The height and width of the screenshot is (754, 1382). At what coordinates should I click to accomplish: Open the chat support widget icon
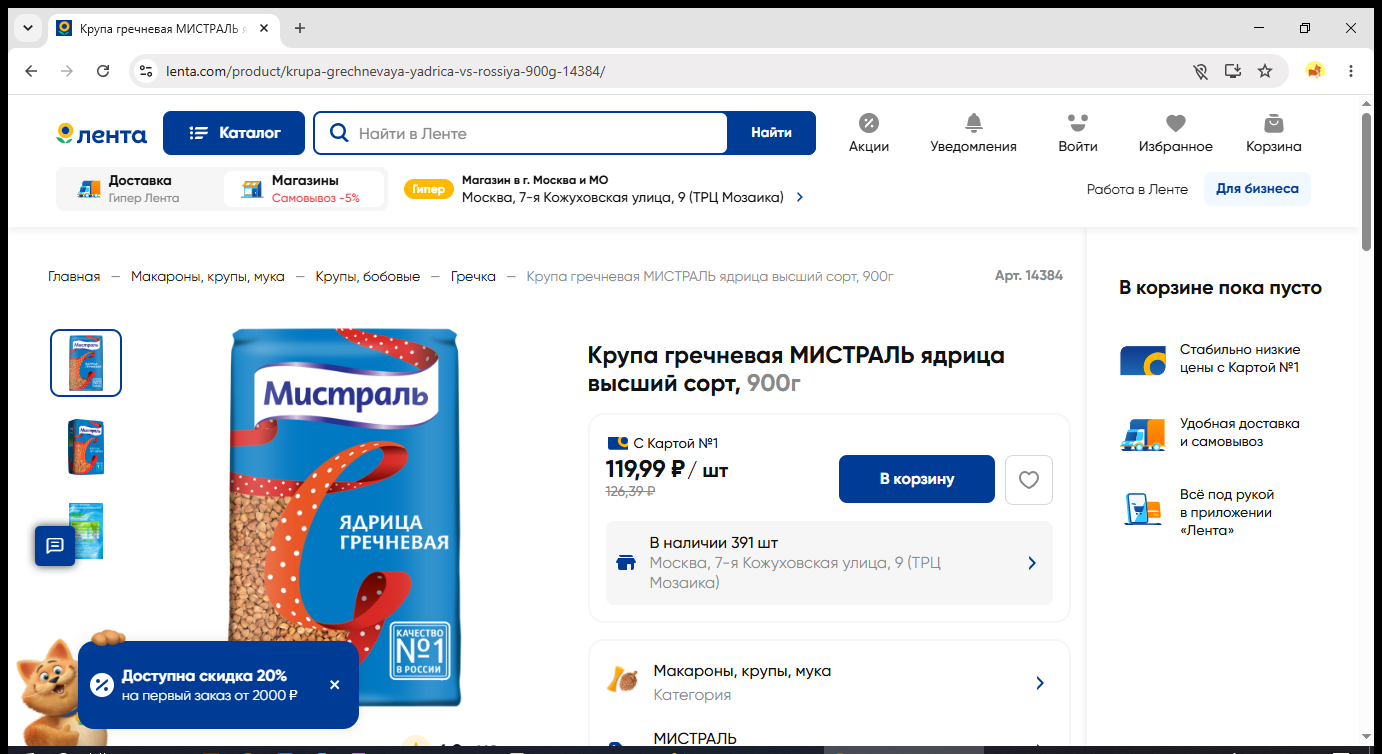point(55,546)
